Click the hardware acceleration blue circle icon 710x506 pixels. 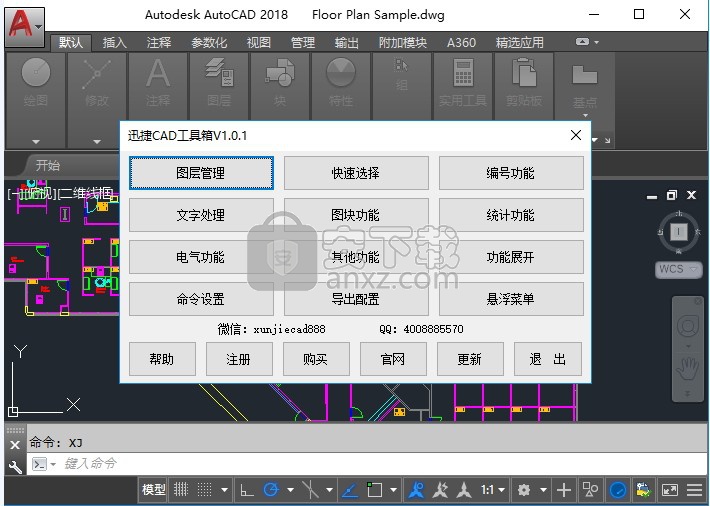tap(618, 490)
